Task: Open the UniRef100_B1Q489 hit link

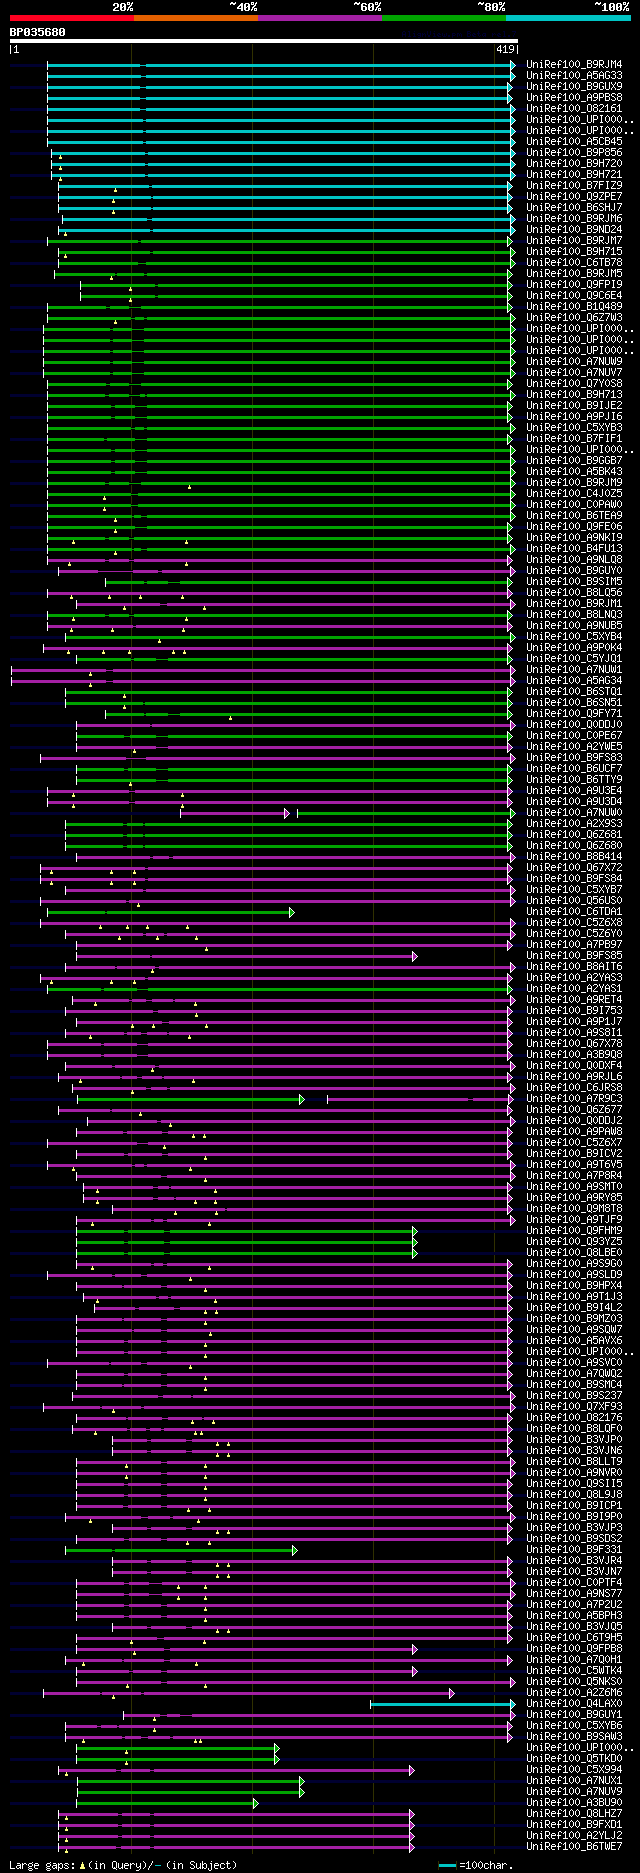Action: (x=574, y=307)
